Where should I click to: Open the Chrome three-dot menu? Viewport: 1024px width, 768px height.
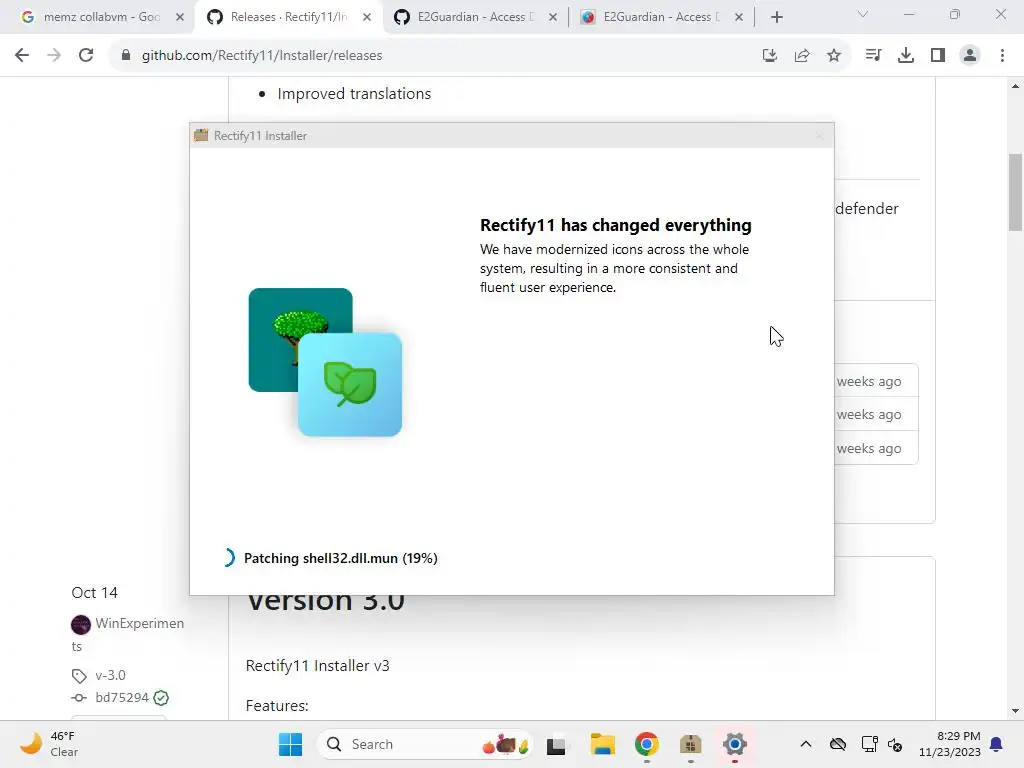pyautogui.click(x=1002, y=56)
